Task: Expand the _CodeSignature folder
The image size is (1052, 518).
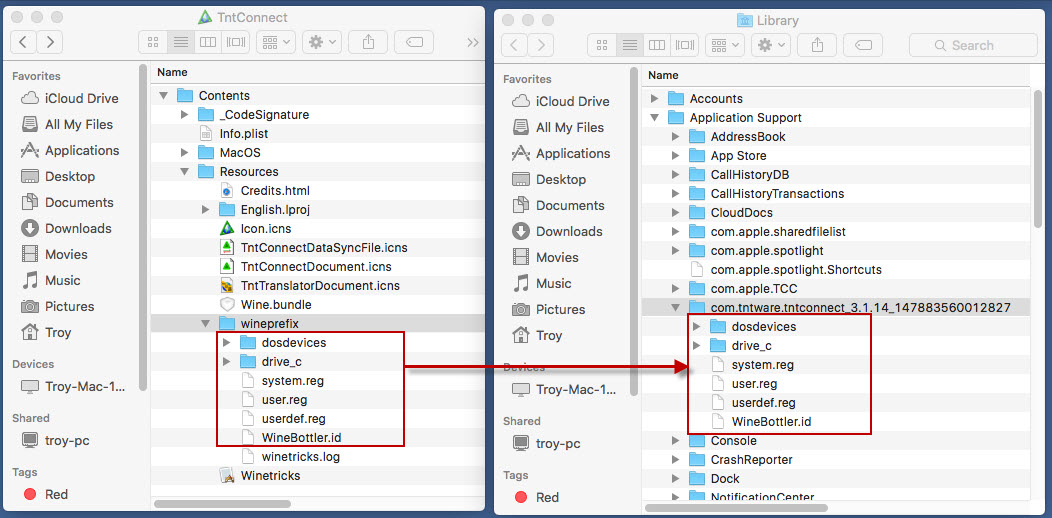Action: pyautogui.click(x=185, y=115)
